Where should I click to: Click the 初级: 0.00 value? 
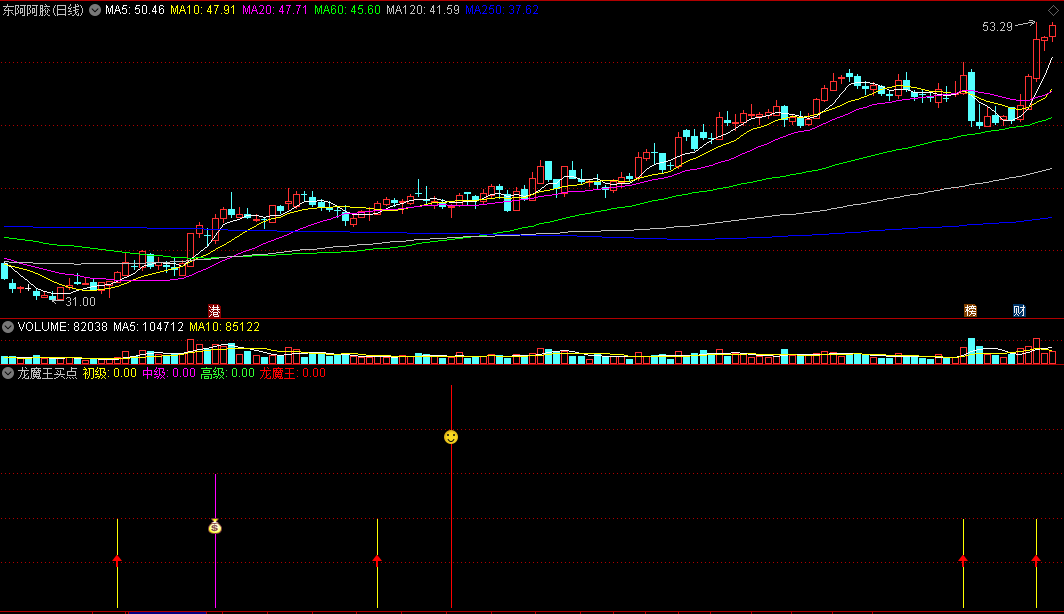tap(109, 373)
